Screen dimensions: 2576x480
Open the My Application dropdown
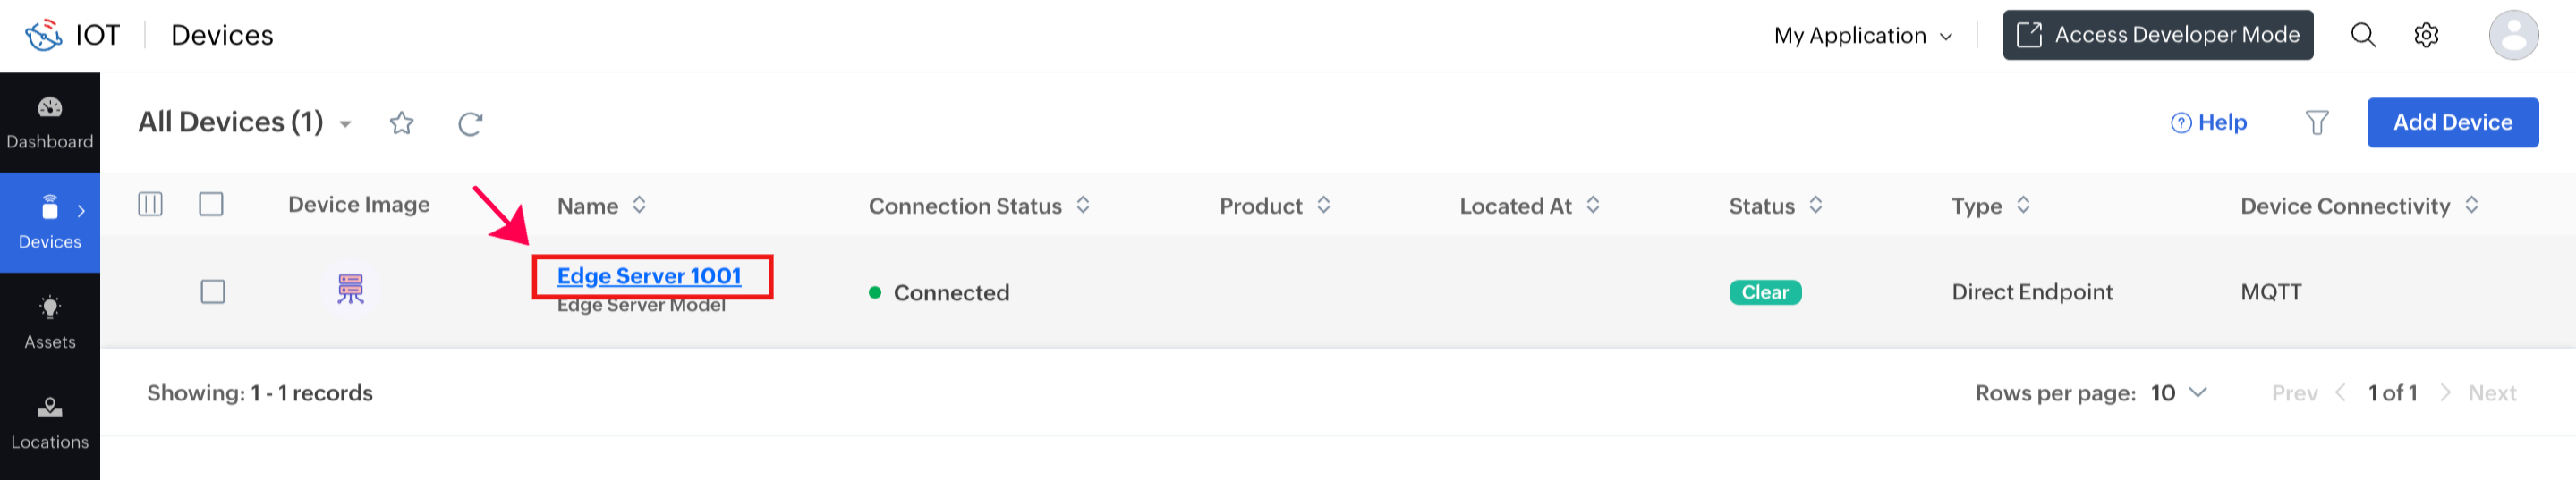(x=1863, y=35)
